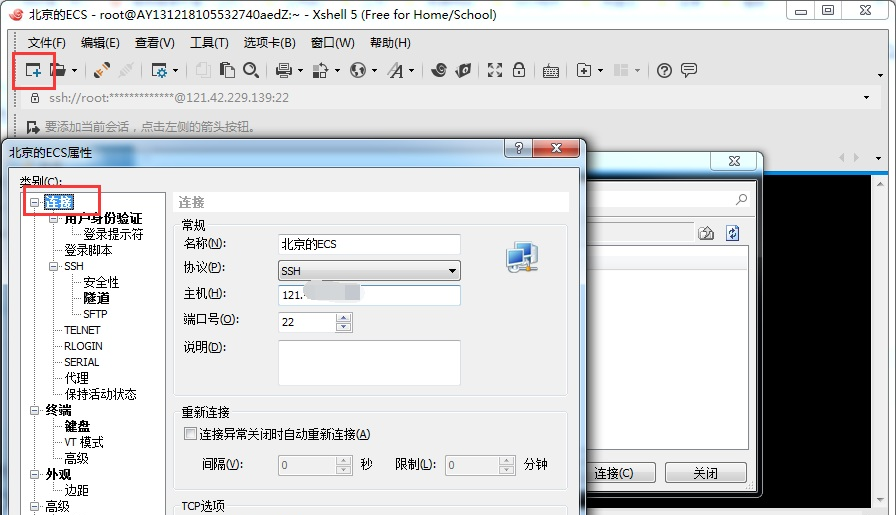Open the 窗口(W) menu
Viewport: 896px width, 515px height.
point(333,43)
